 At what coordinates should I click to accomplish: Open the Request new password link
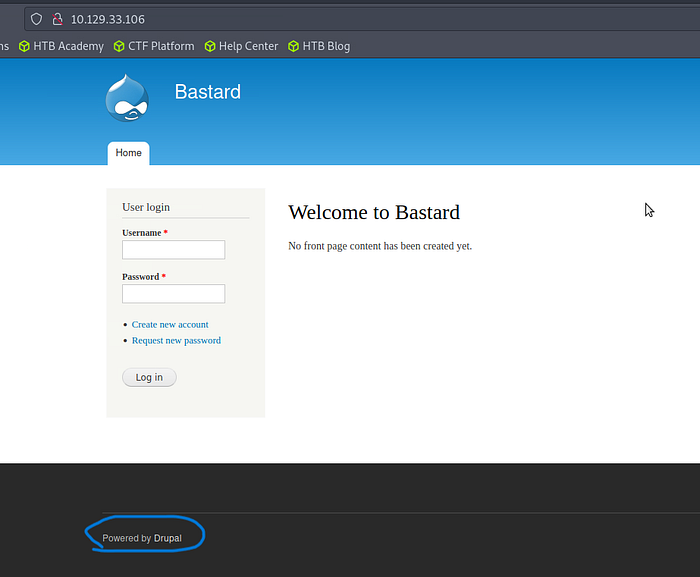tap(176, 341)
